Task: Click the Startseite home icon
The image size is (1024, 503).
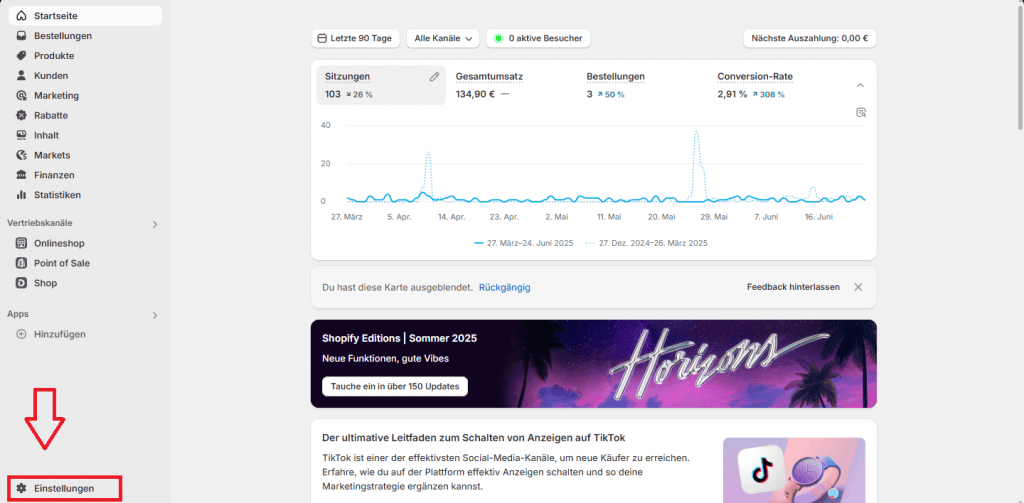Action: [x=22, y=16]
